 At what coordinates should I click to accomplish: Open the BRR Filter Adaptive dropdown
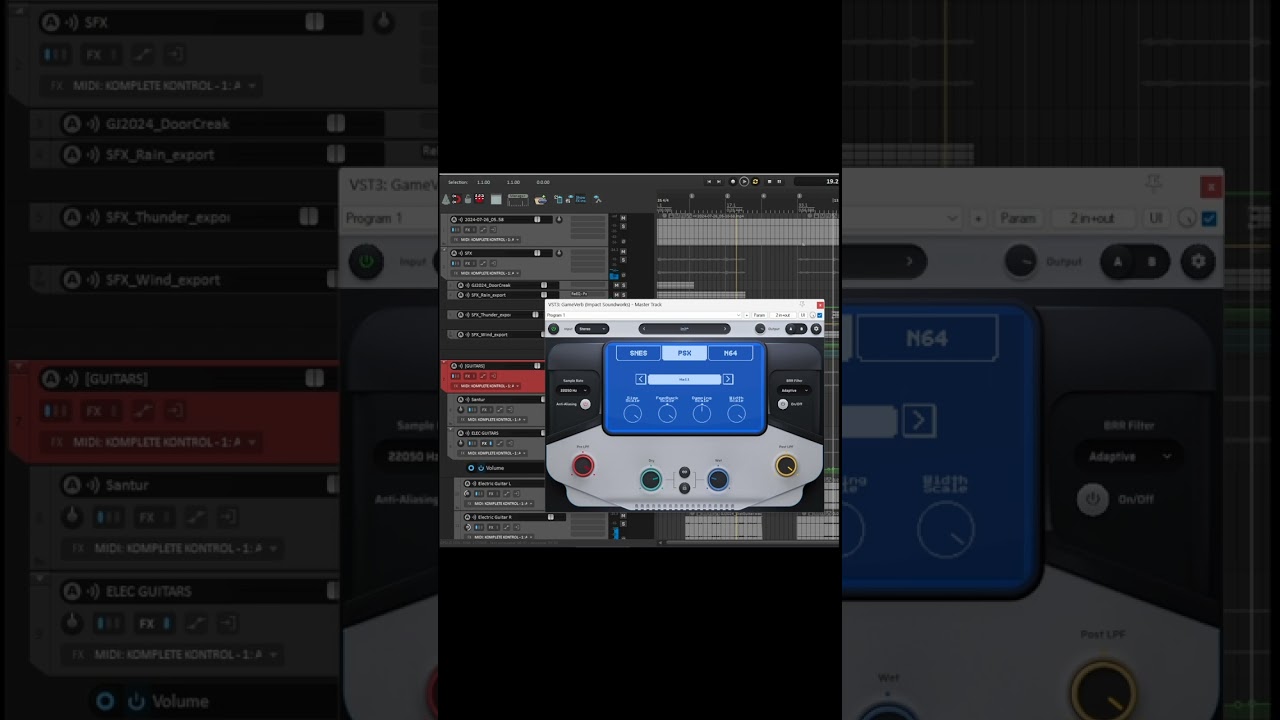795,390
